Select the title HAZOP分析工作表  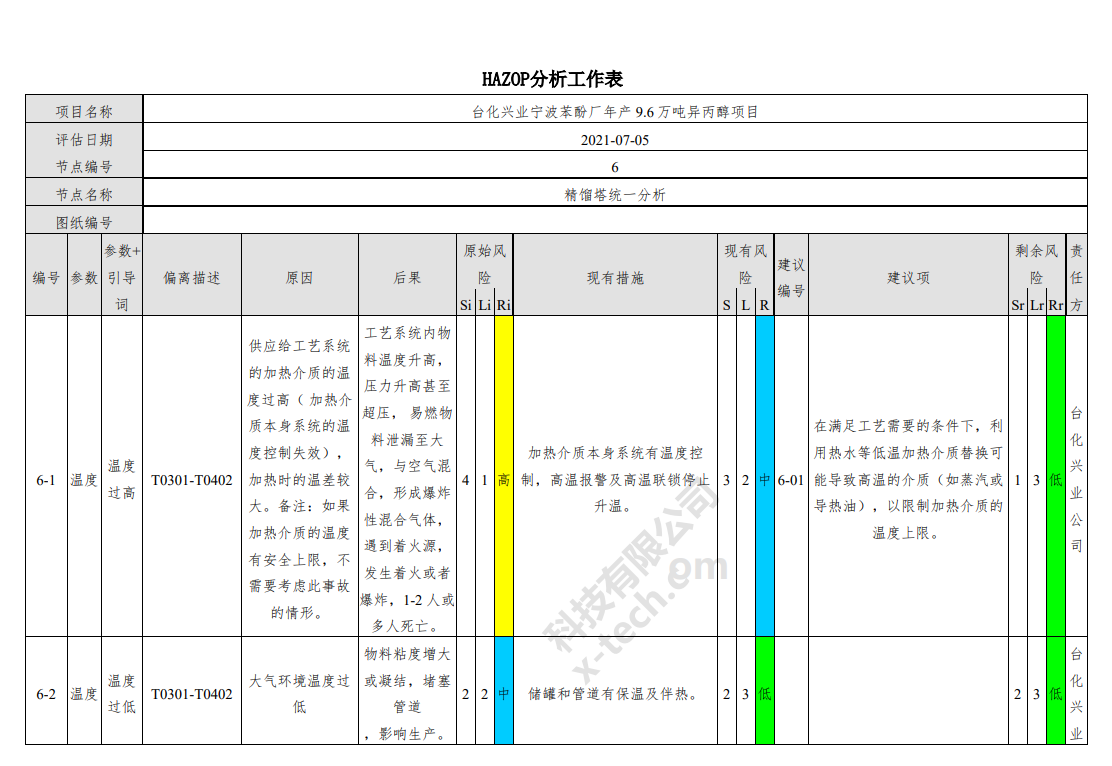(x=552, y=79)
